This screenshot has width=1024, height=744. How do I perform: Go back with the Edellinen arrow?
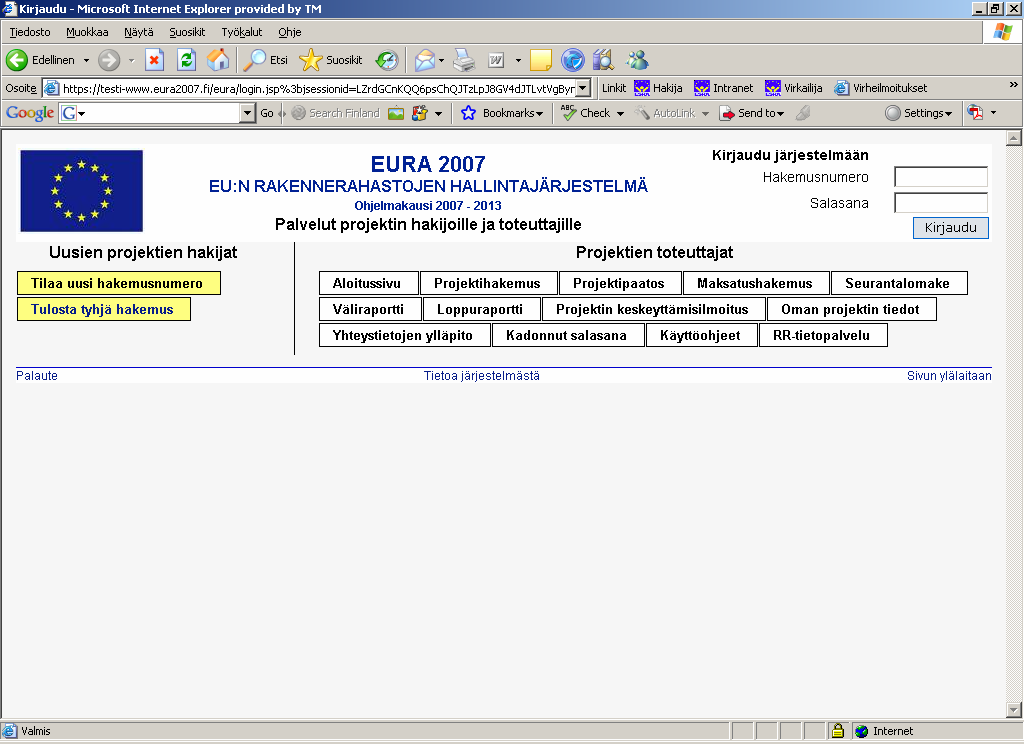(x=17, y=60)
